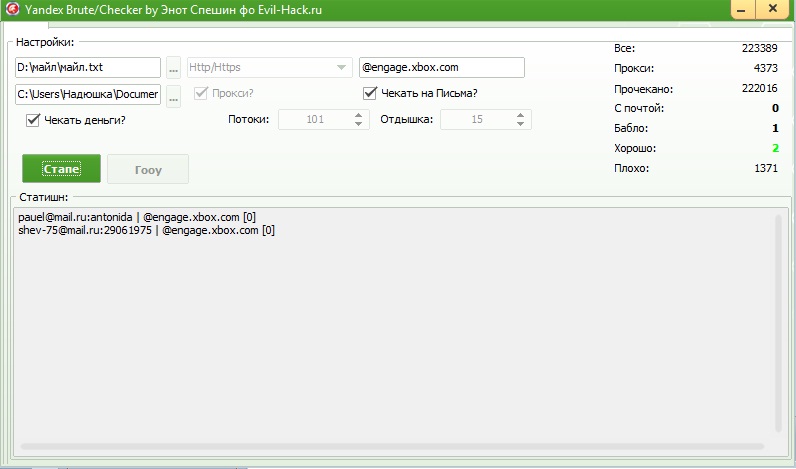Viewport: 796px width, 469px height.
Task: Click the С почтой count value
Action: 775,108
